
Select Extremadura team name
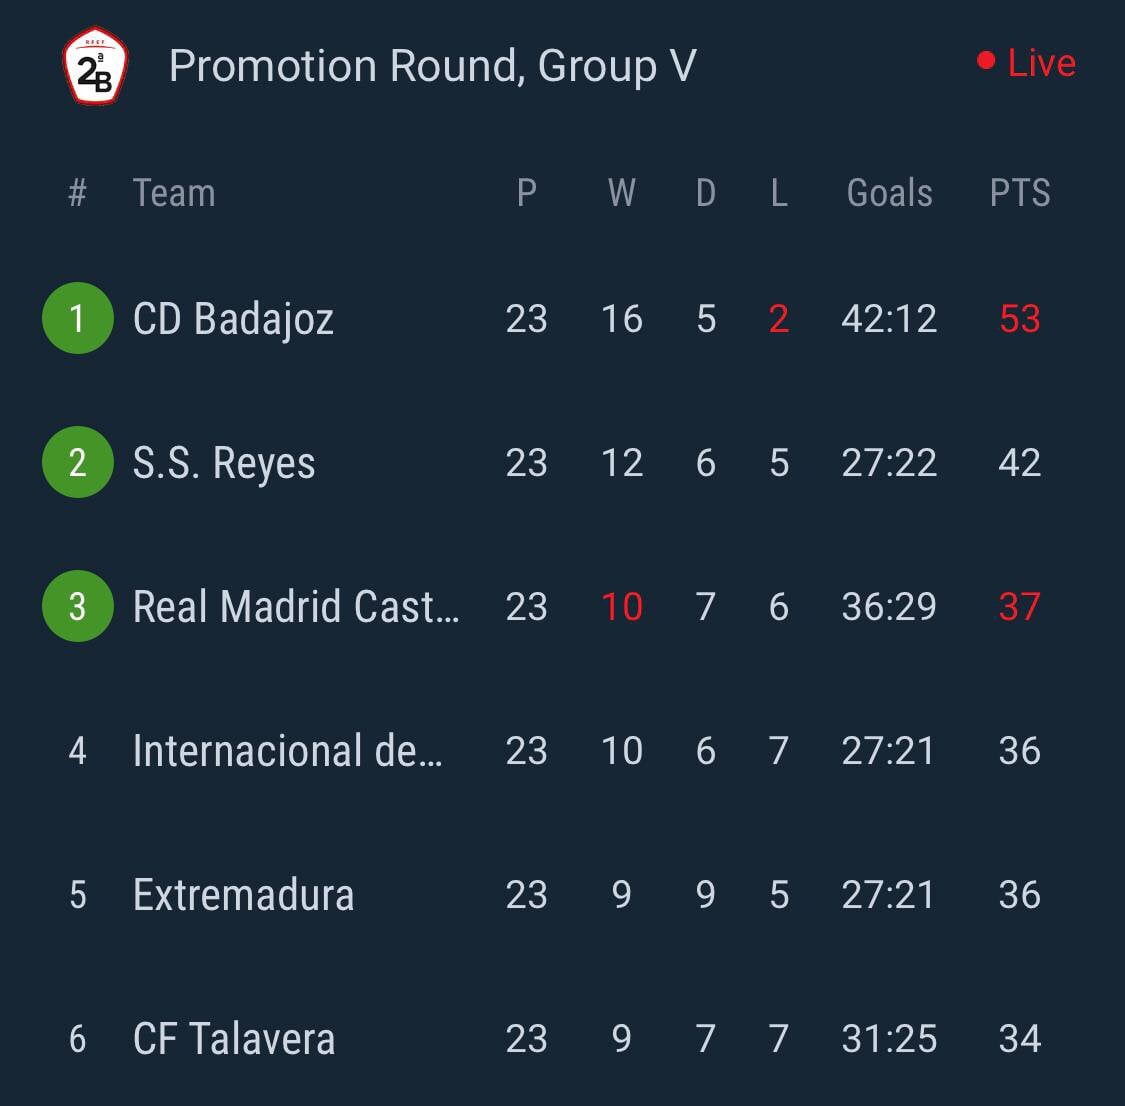[243, 894]
